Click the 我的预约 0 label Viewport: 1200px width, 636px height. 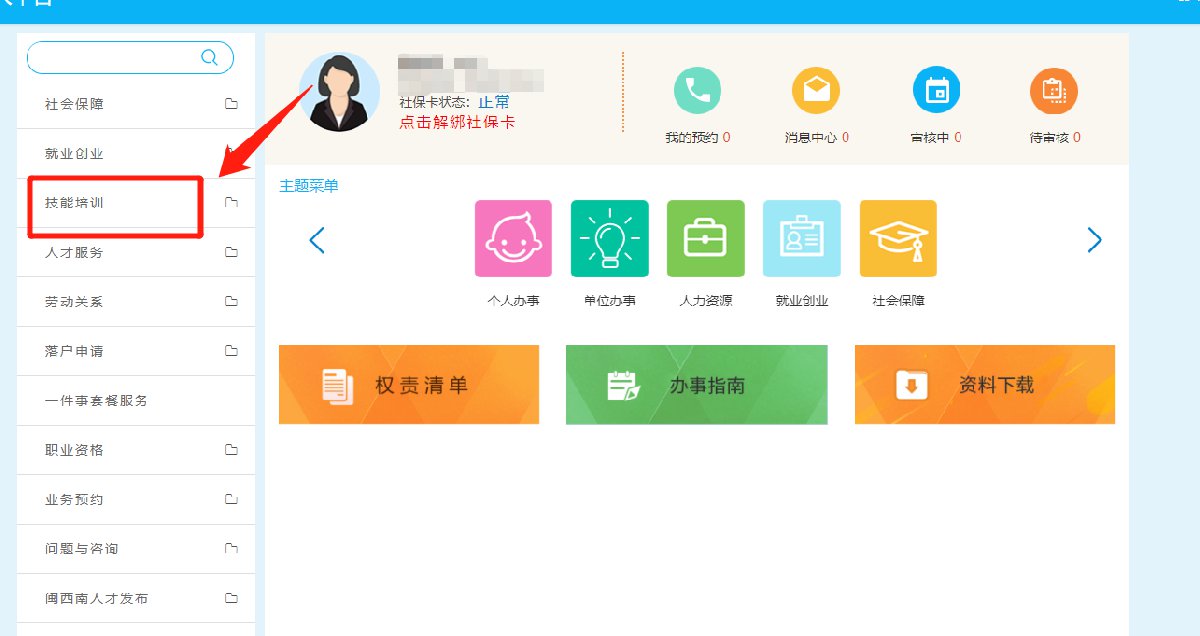tap(697, 138)
